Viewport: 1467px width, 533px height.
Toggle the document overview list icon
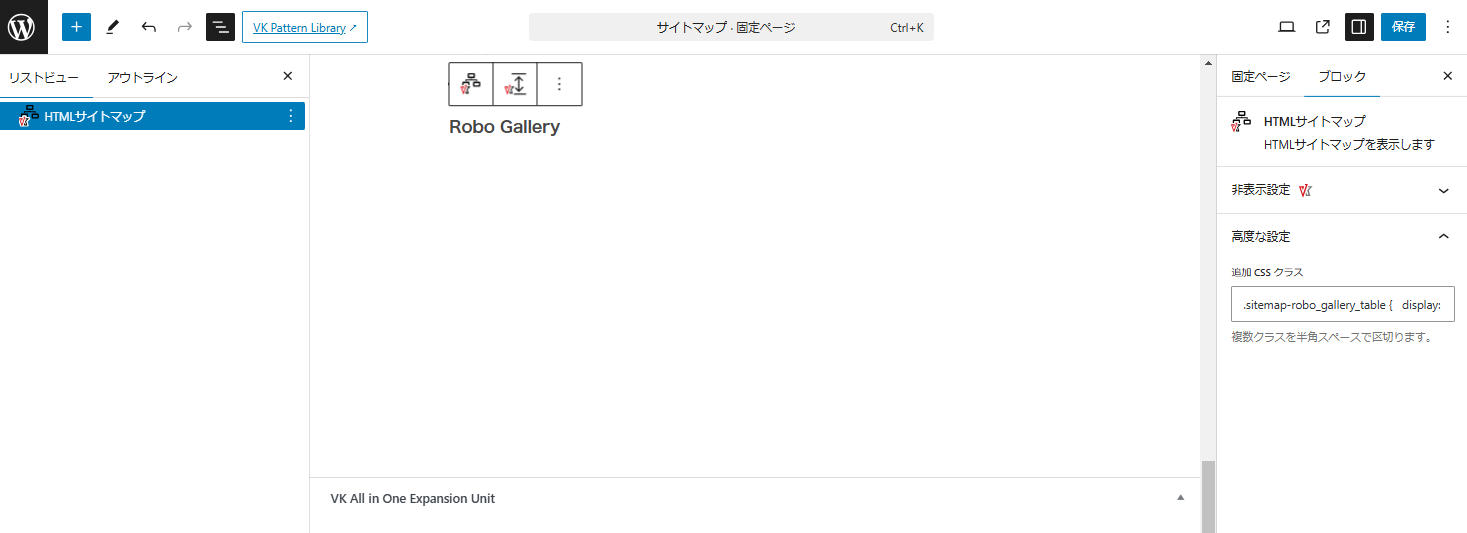click(220, 27)
